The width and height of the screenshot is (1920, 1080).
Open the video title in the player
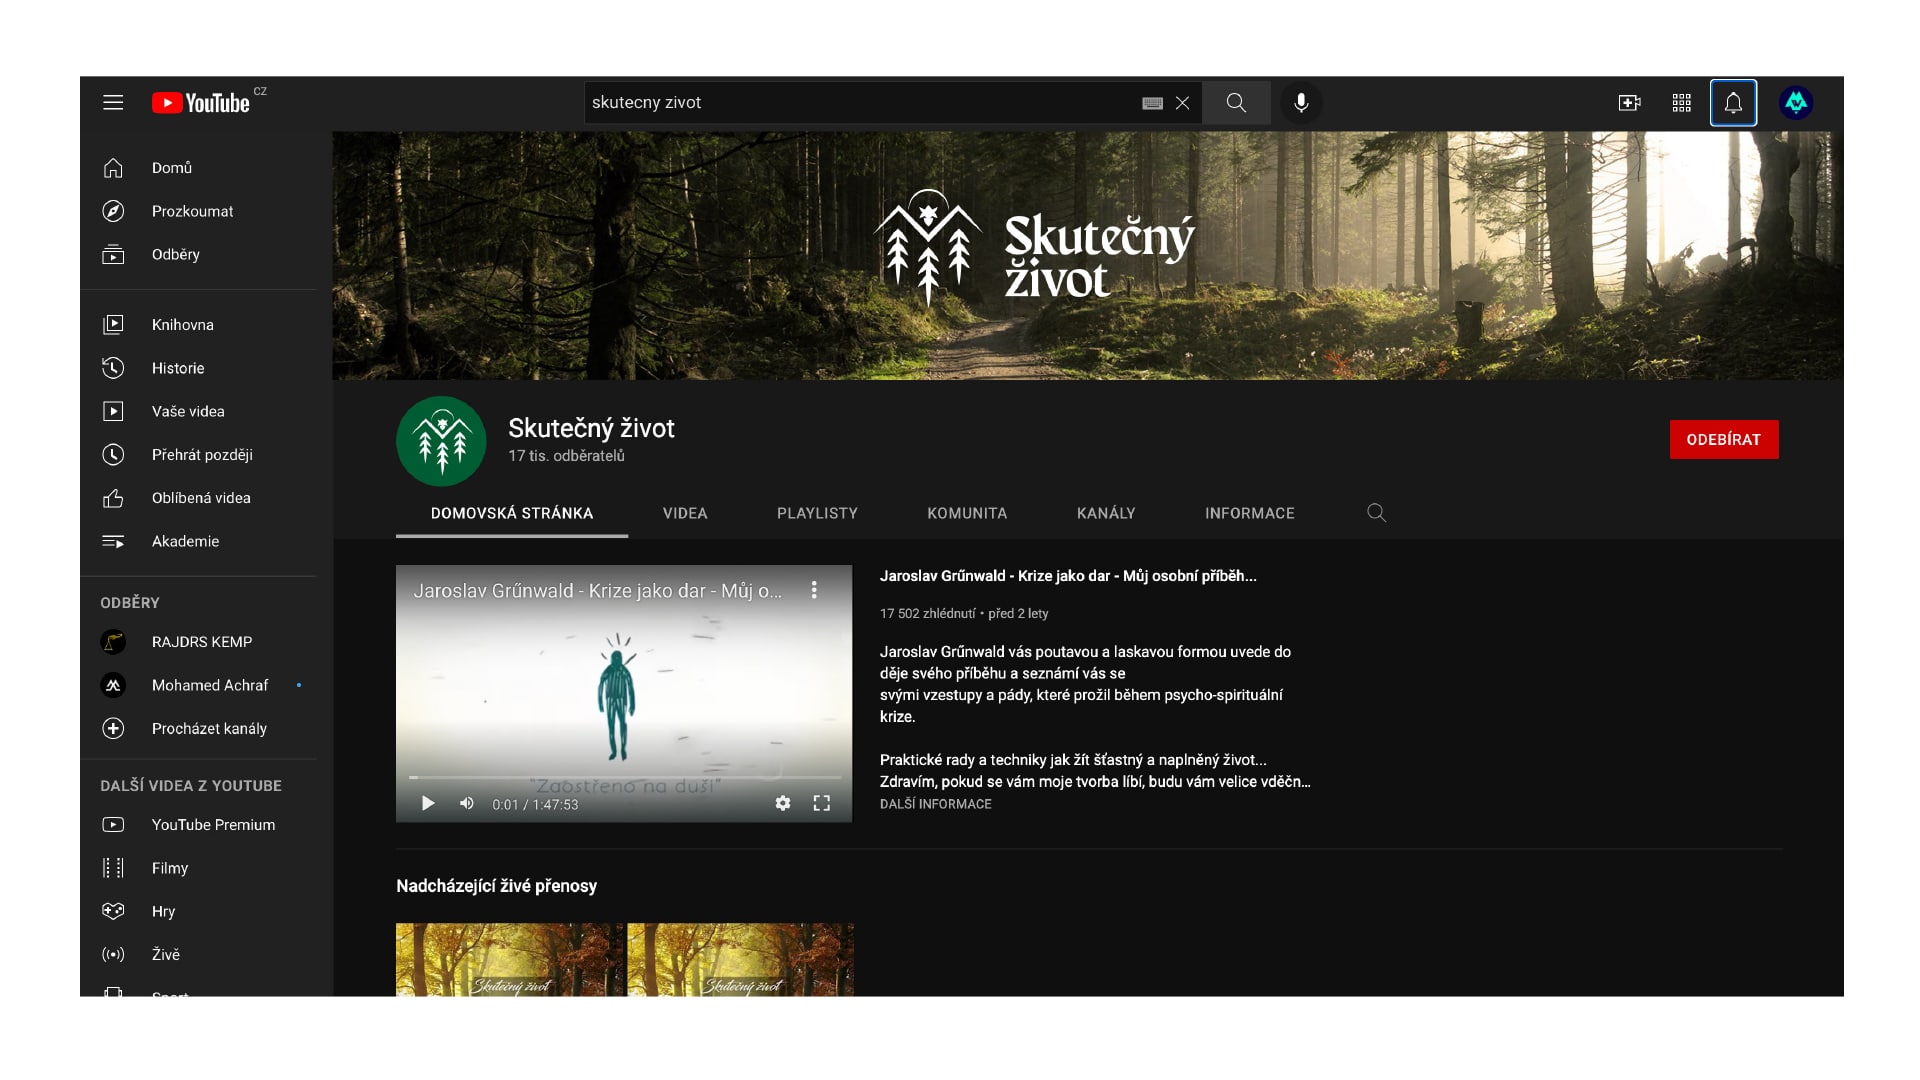click(598, 591)
